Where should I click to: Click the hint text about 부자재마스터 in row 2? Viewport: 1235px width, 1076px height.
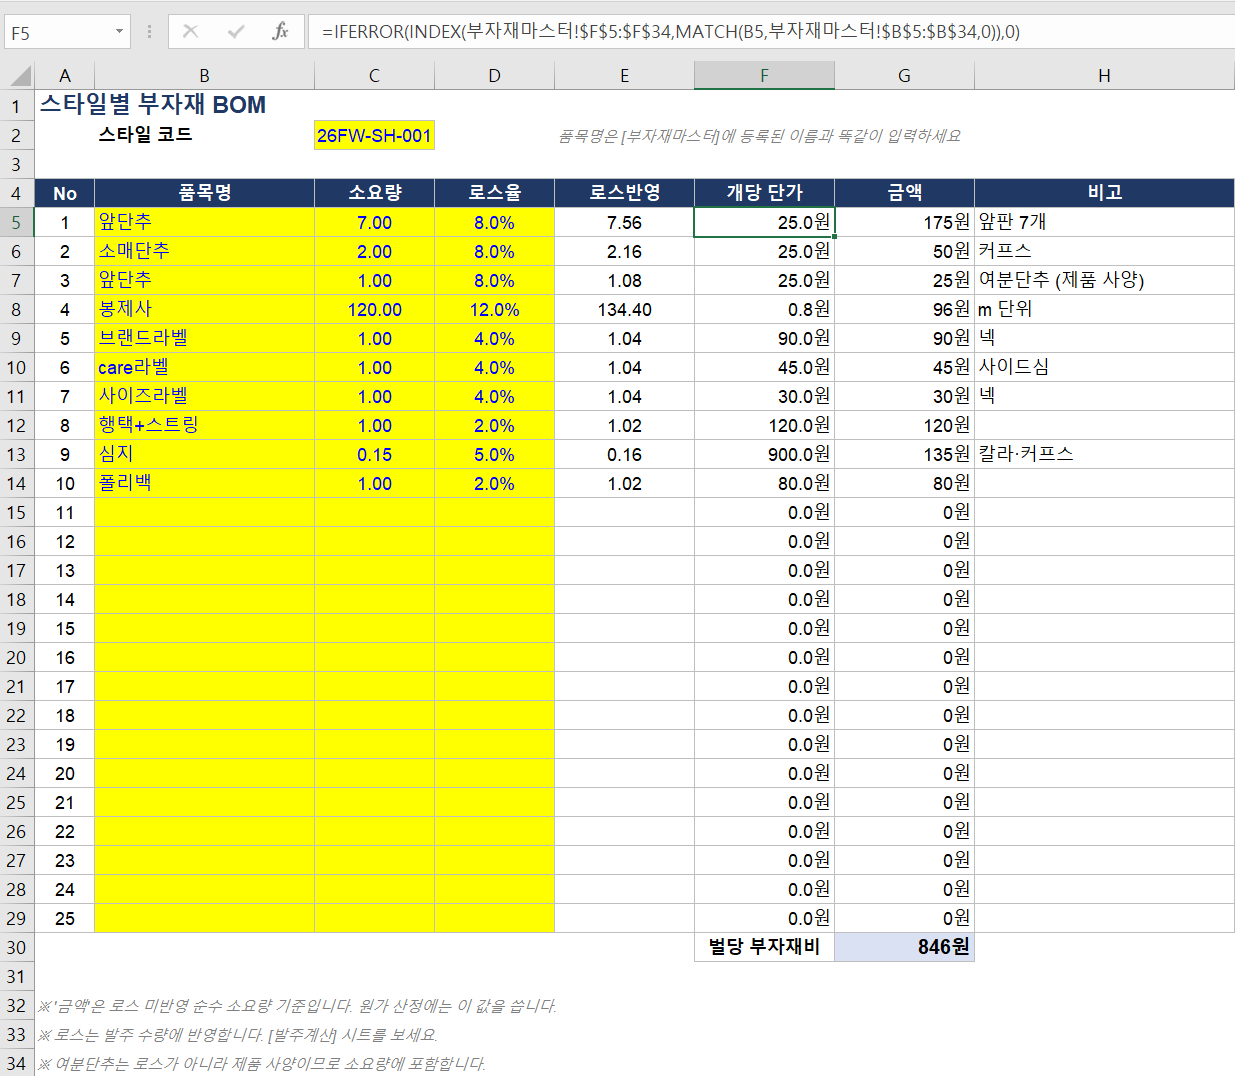click(759, 136)
